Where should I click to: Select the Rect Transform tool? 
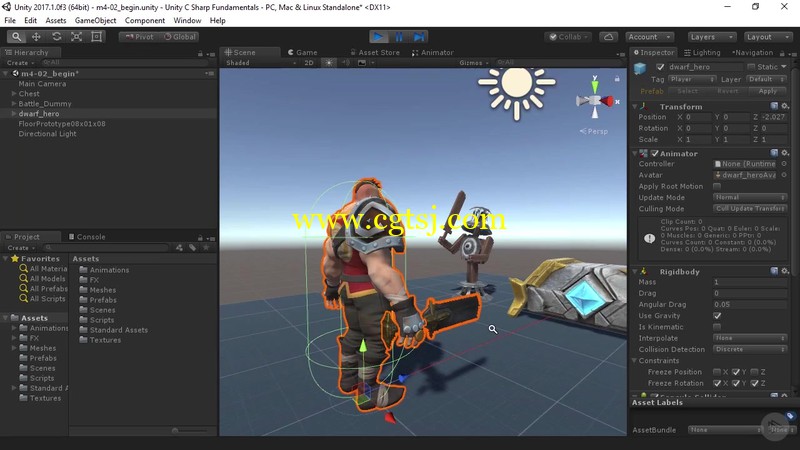coord(96,37)
